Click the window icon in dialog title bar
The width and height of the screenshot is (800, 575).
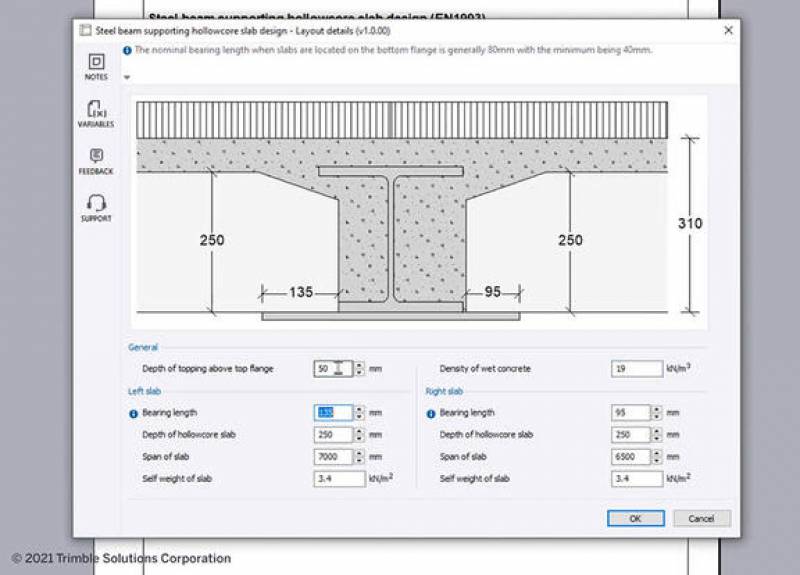86,31
